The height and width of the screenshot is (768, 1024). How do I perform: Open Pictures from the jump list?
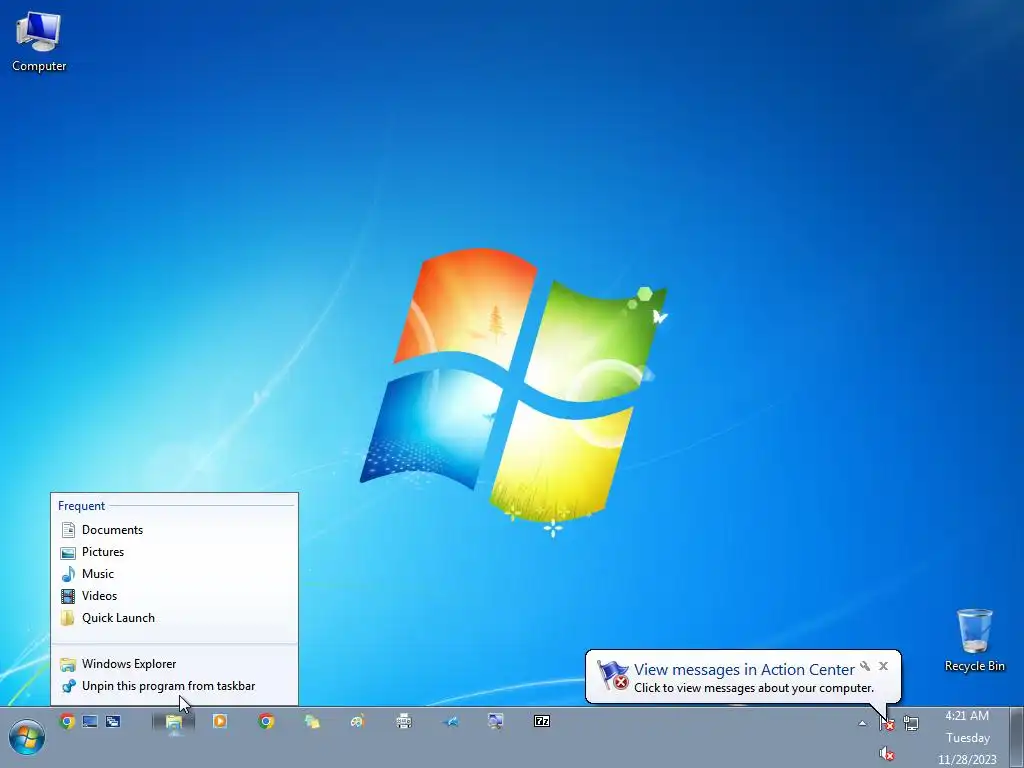174,552
